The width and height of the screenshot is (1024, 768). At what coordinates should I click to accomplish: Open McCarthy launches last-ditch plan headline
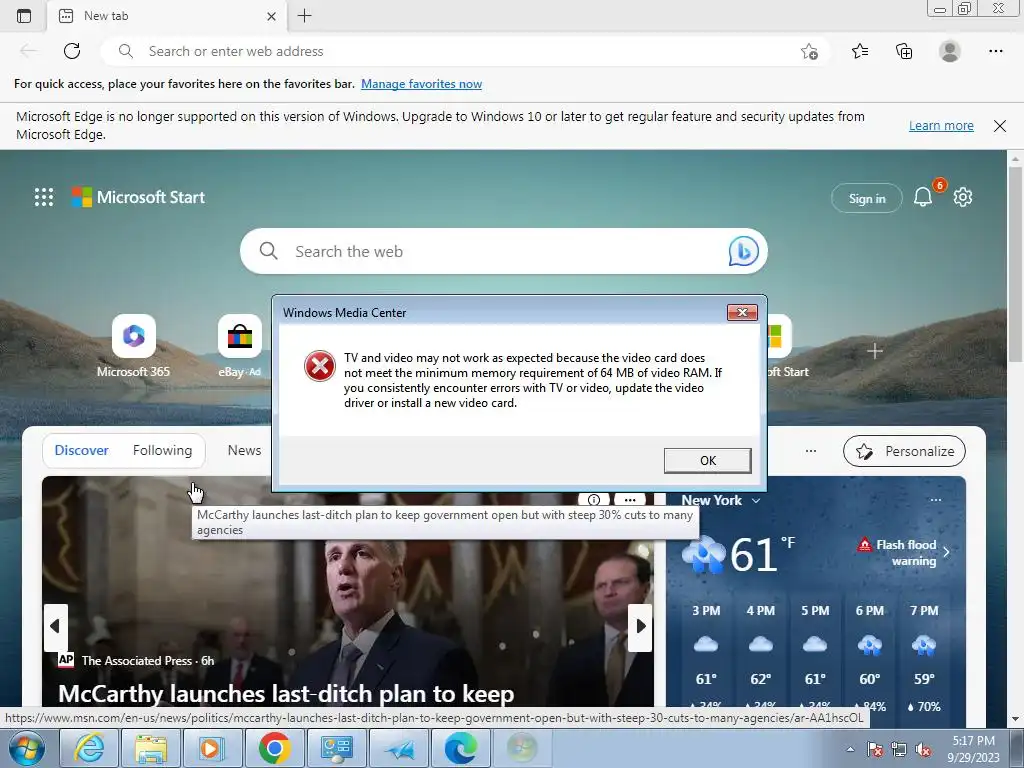(x=286, y=694)
